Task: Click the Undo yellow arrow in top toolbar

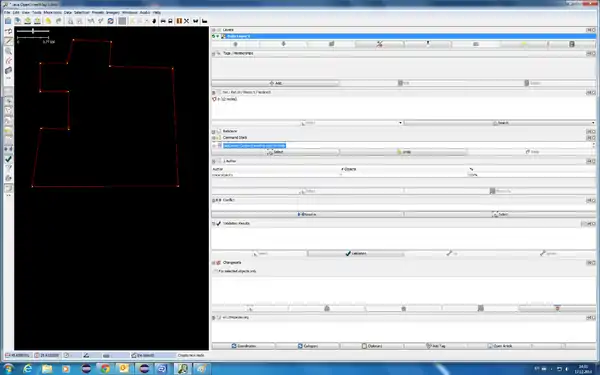Action: click(48, 21)
